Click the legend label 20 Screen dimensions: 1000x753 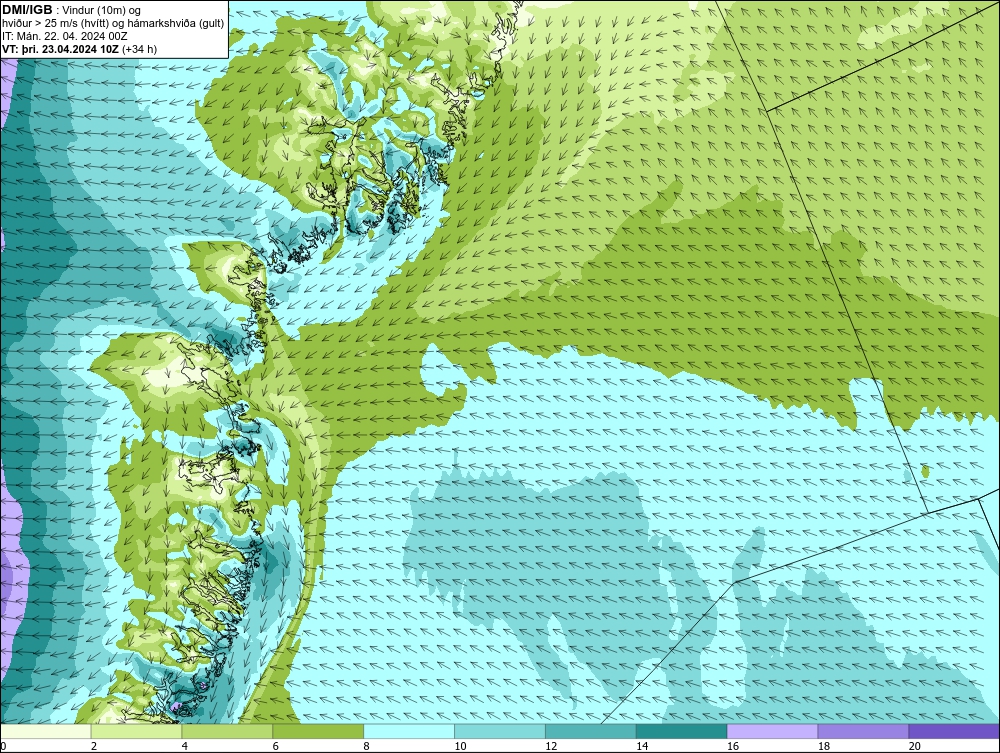click(915, 746)
